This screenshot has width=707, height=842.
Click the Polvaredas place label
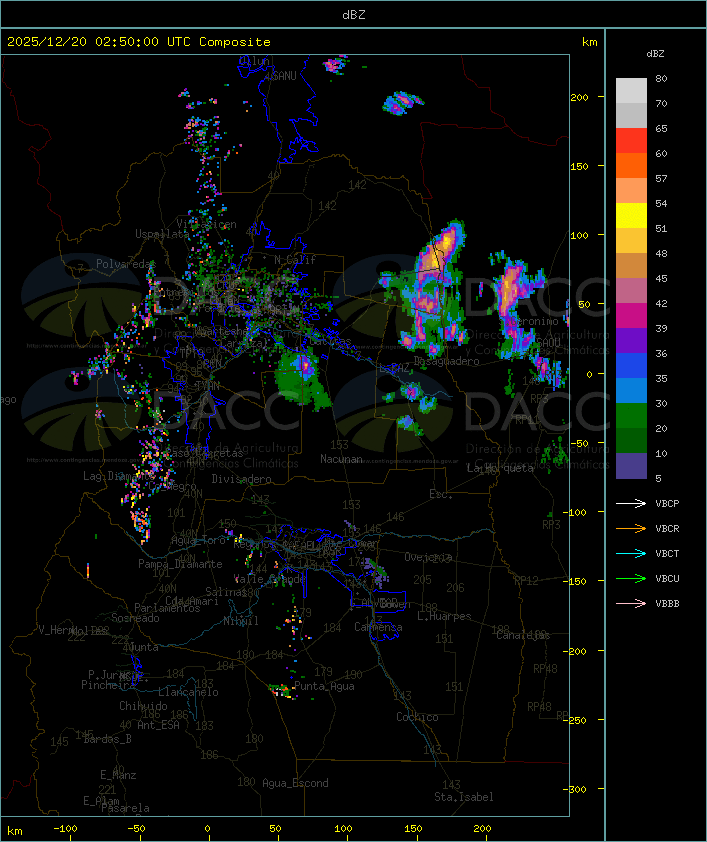pyautogui.click(x=126, y=264)
